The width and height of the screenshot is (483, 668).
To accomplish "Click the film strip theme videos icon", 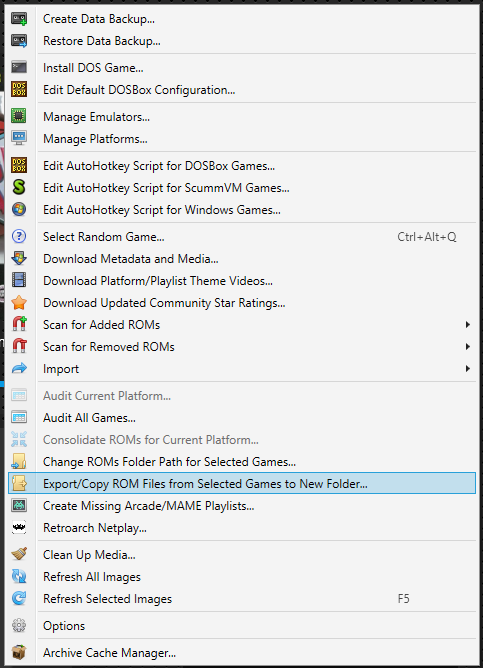I will pos(19,280).
